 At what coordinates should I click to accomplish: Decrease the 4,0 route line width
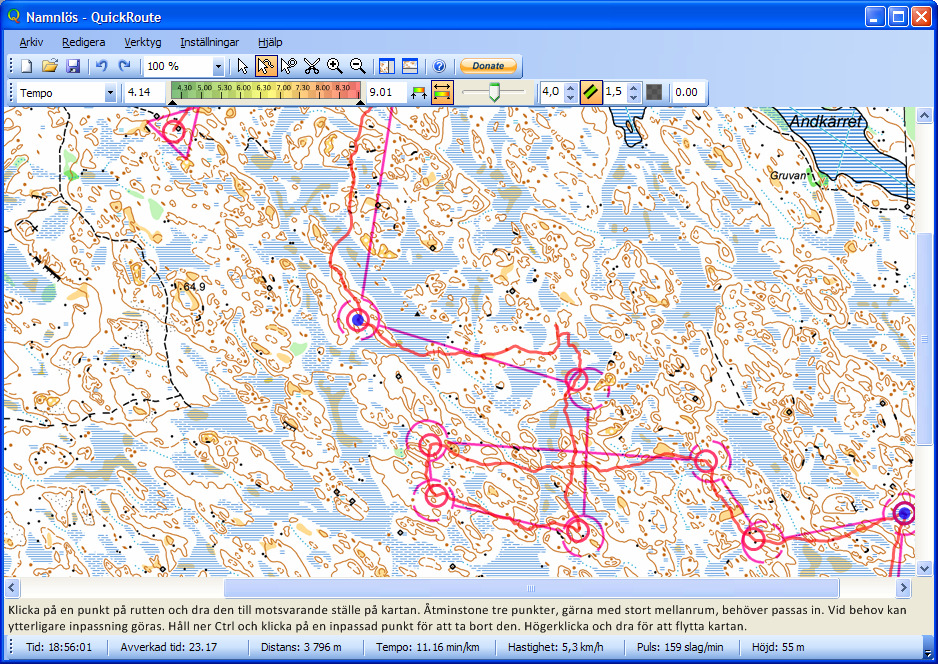point(571,97)
